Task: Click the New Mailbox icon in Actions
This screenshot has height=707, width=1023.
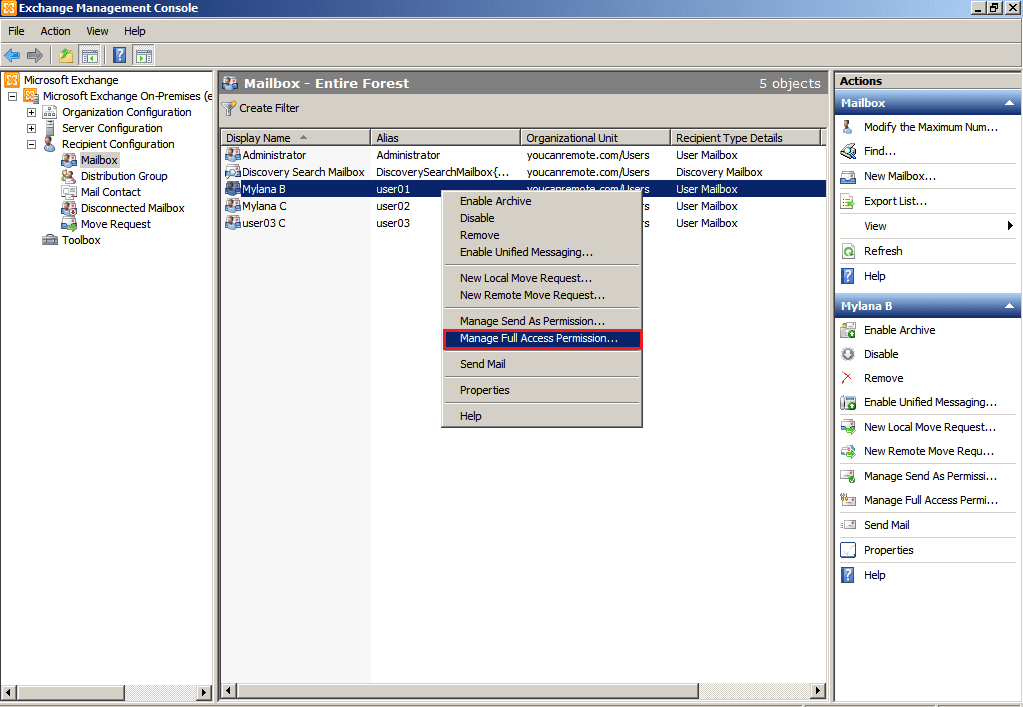Action: point(848,176)
